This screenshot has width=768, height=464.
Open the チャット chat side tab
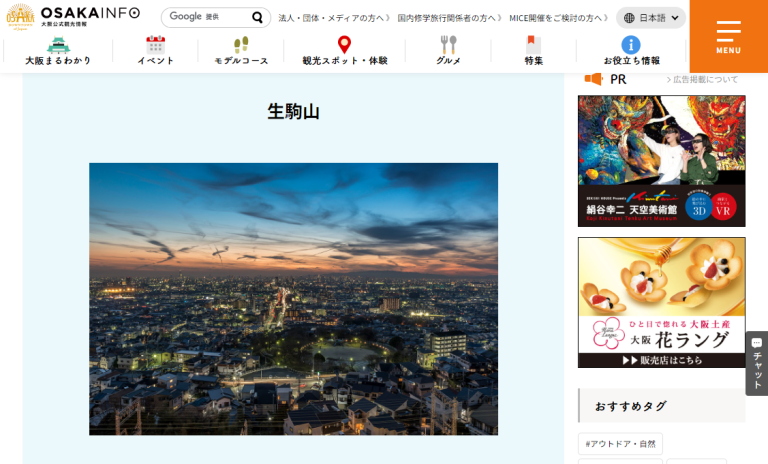point(756,362)
